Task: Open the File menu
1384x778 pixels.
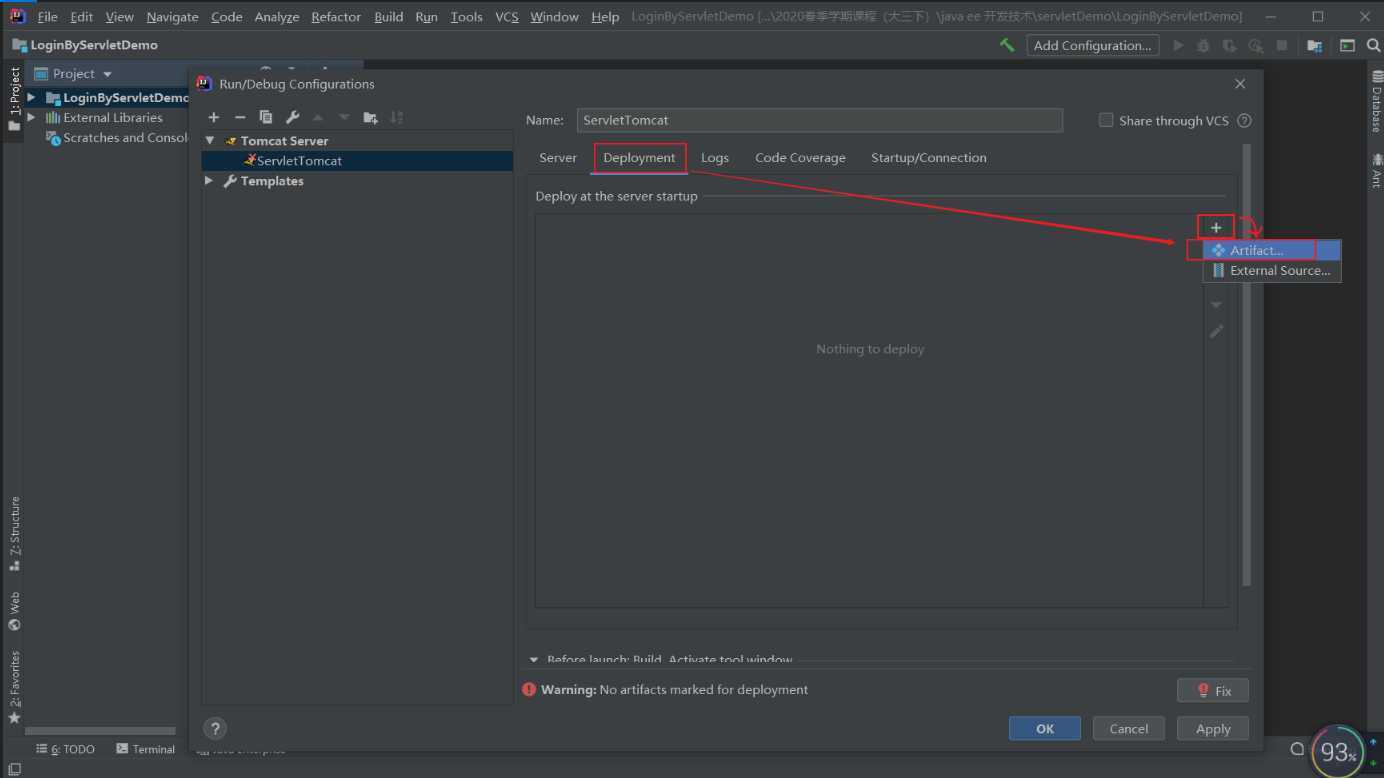Action: click(48, 17)
